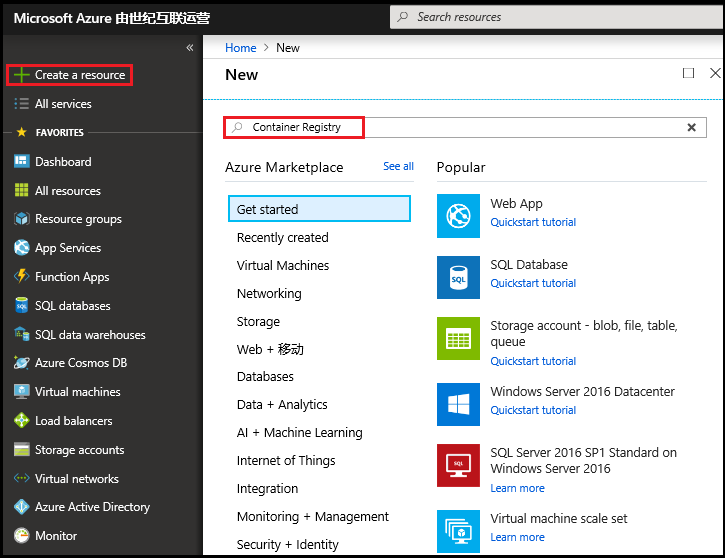Select the Integration marketplace category
Screen dimensions: 725x559
(267, 489)
